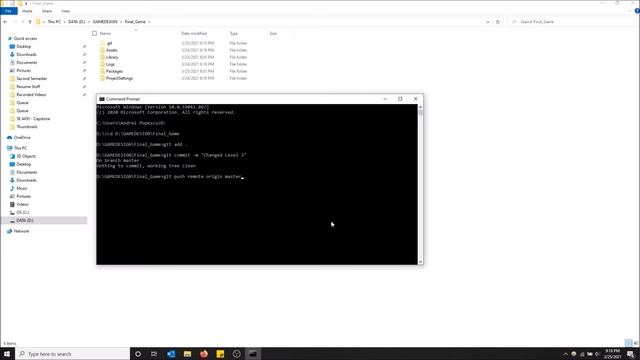This screenshot has width=640, height=360.
Task: Select SE 4450 - Capstone folder
Action: pyautogui.click(x=33, y=119)
